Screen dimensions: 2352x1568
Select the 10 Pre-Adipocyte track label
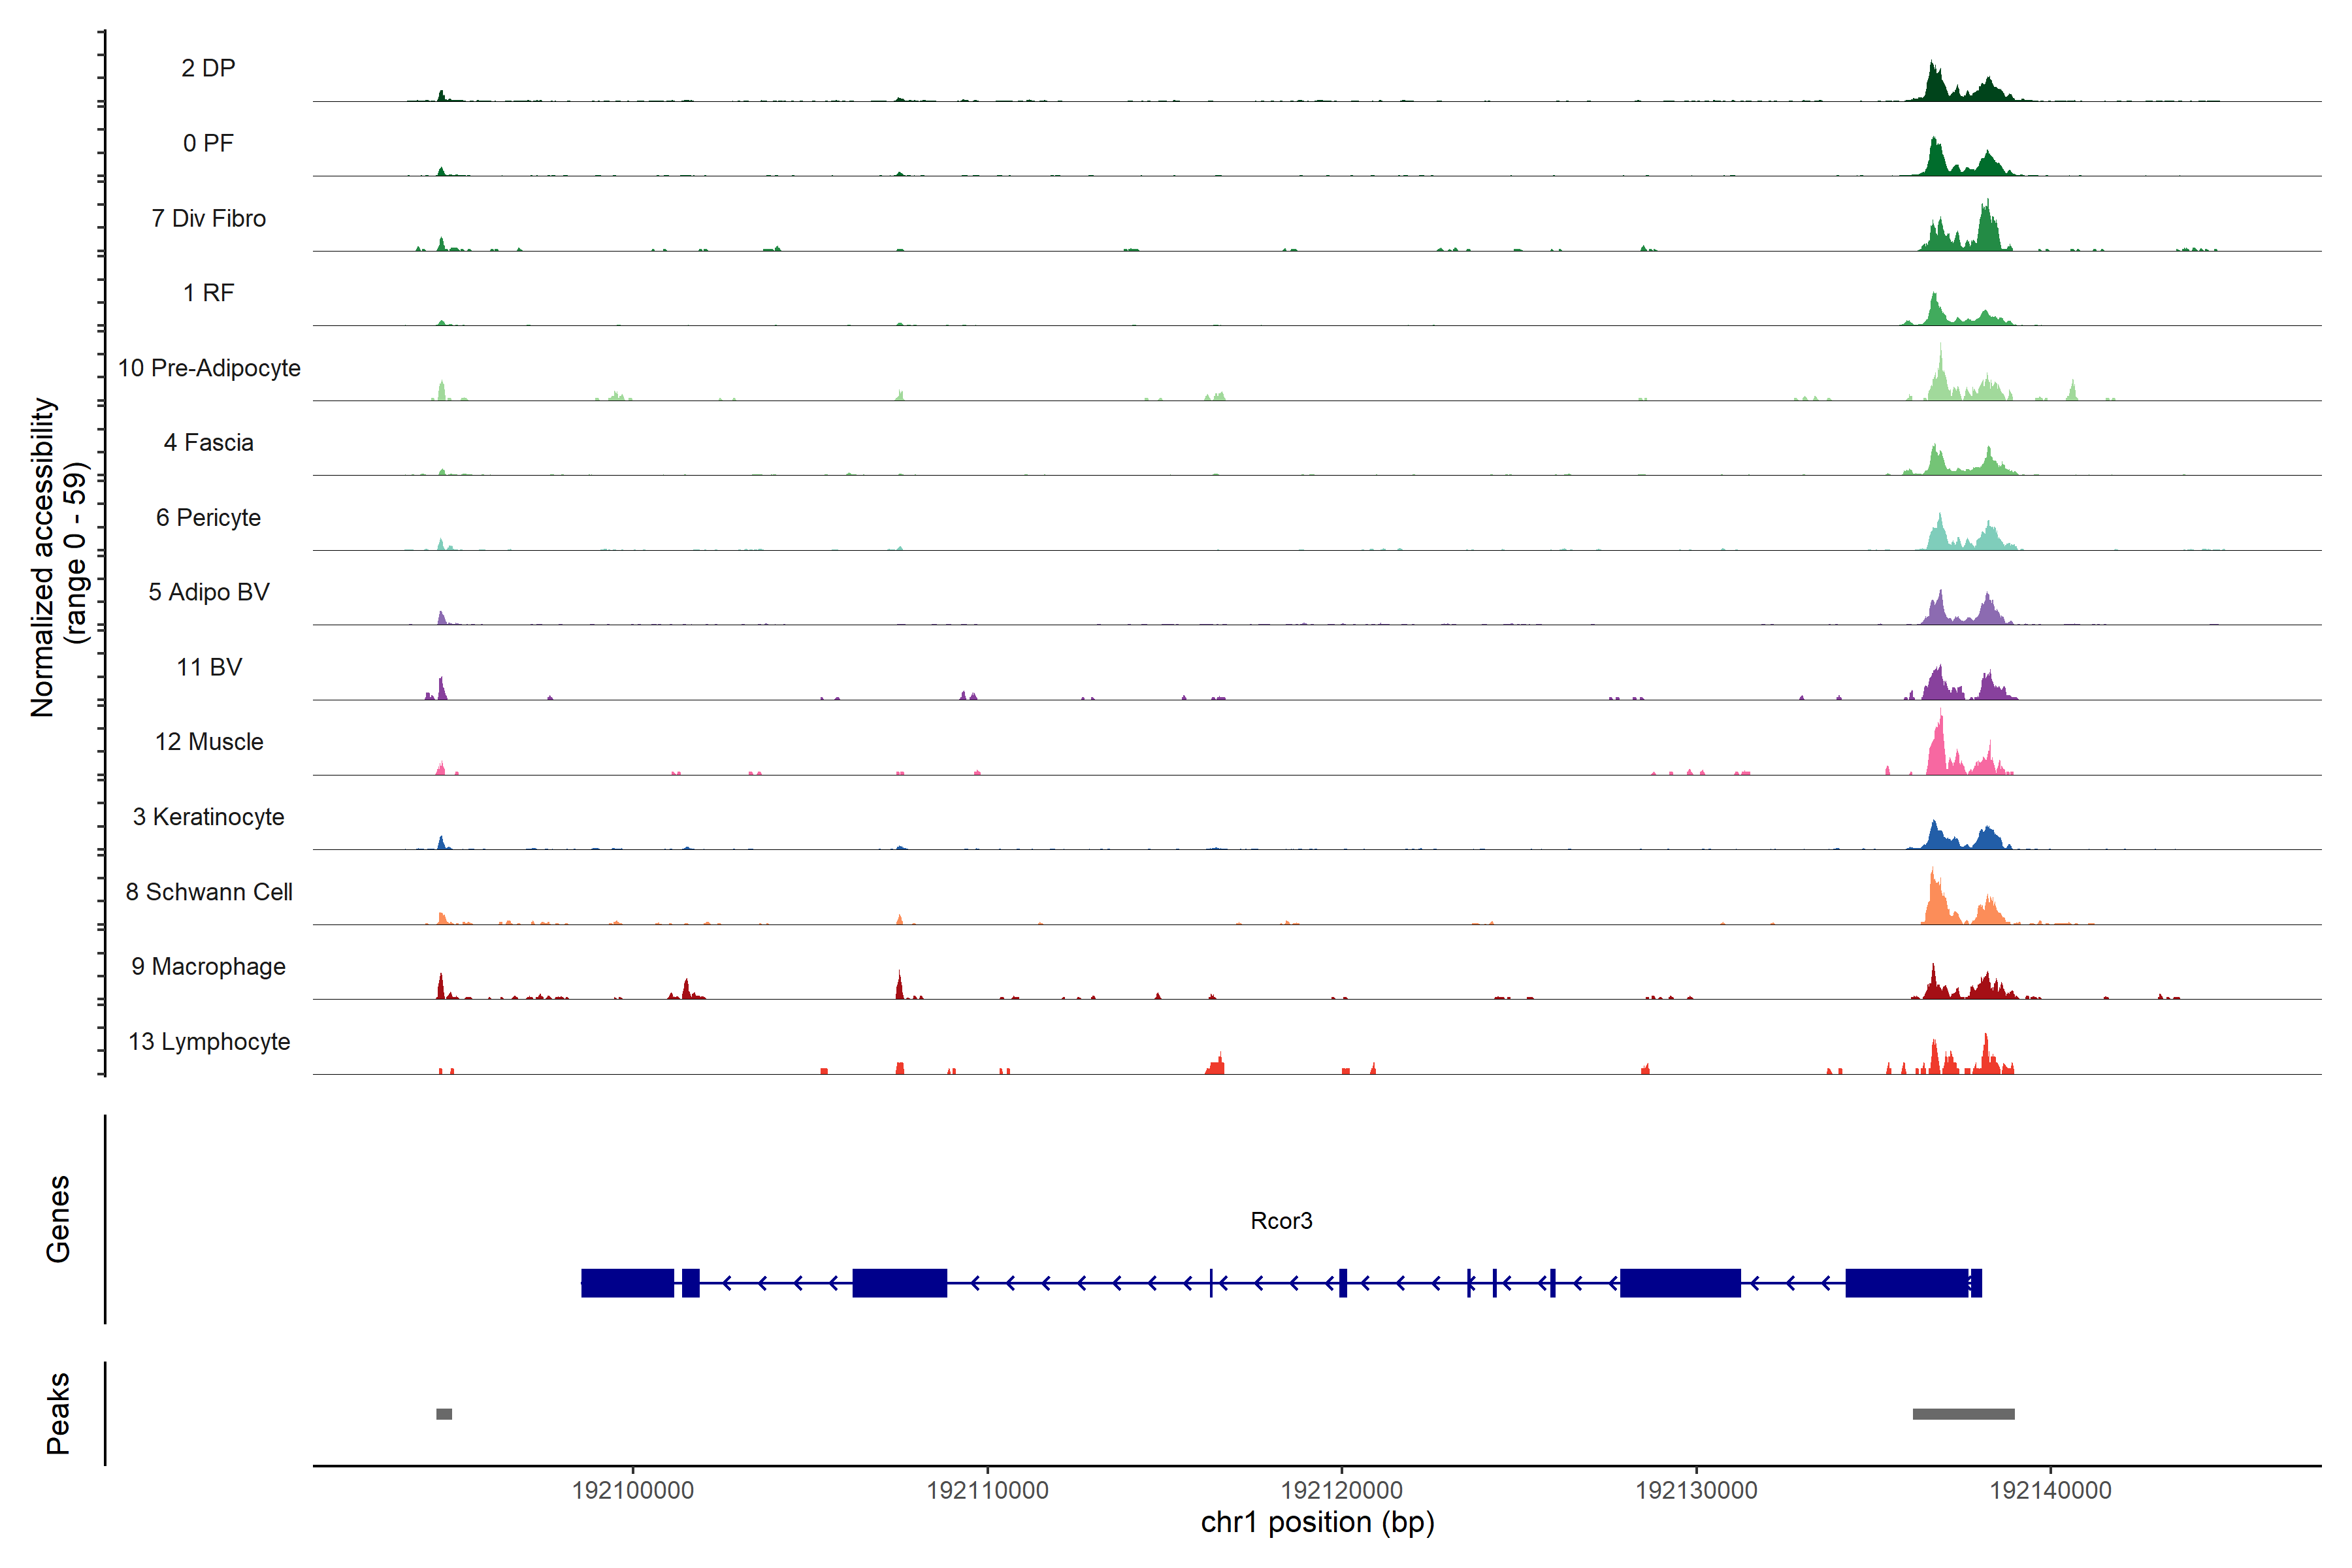pyautogui.click(x=209, y=368)
